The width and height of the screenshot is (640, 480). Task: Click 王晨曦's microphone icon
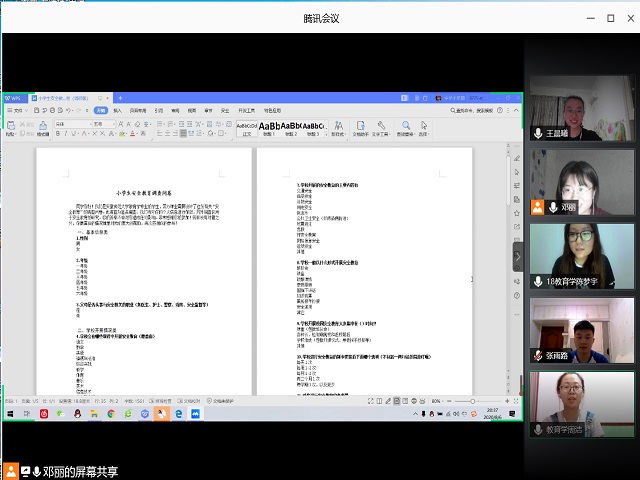pos(538,133)
